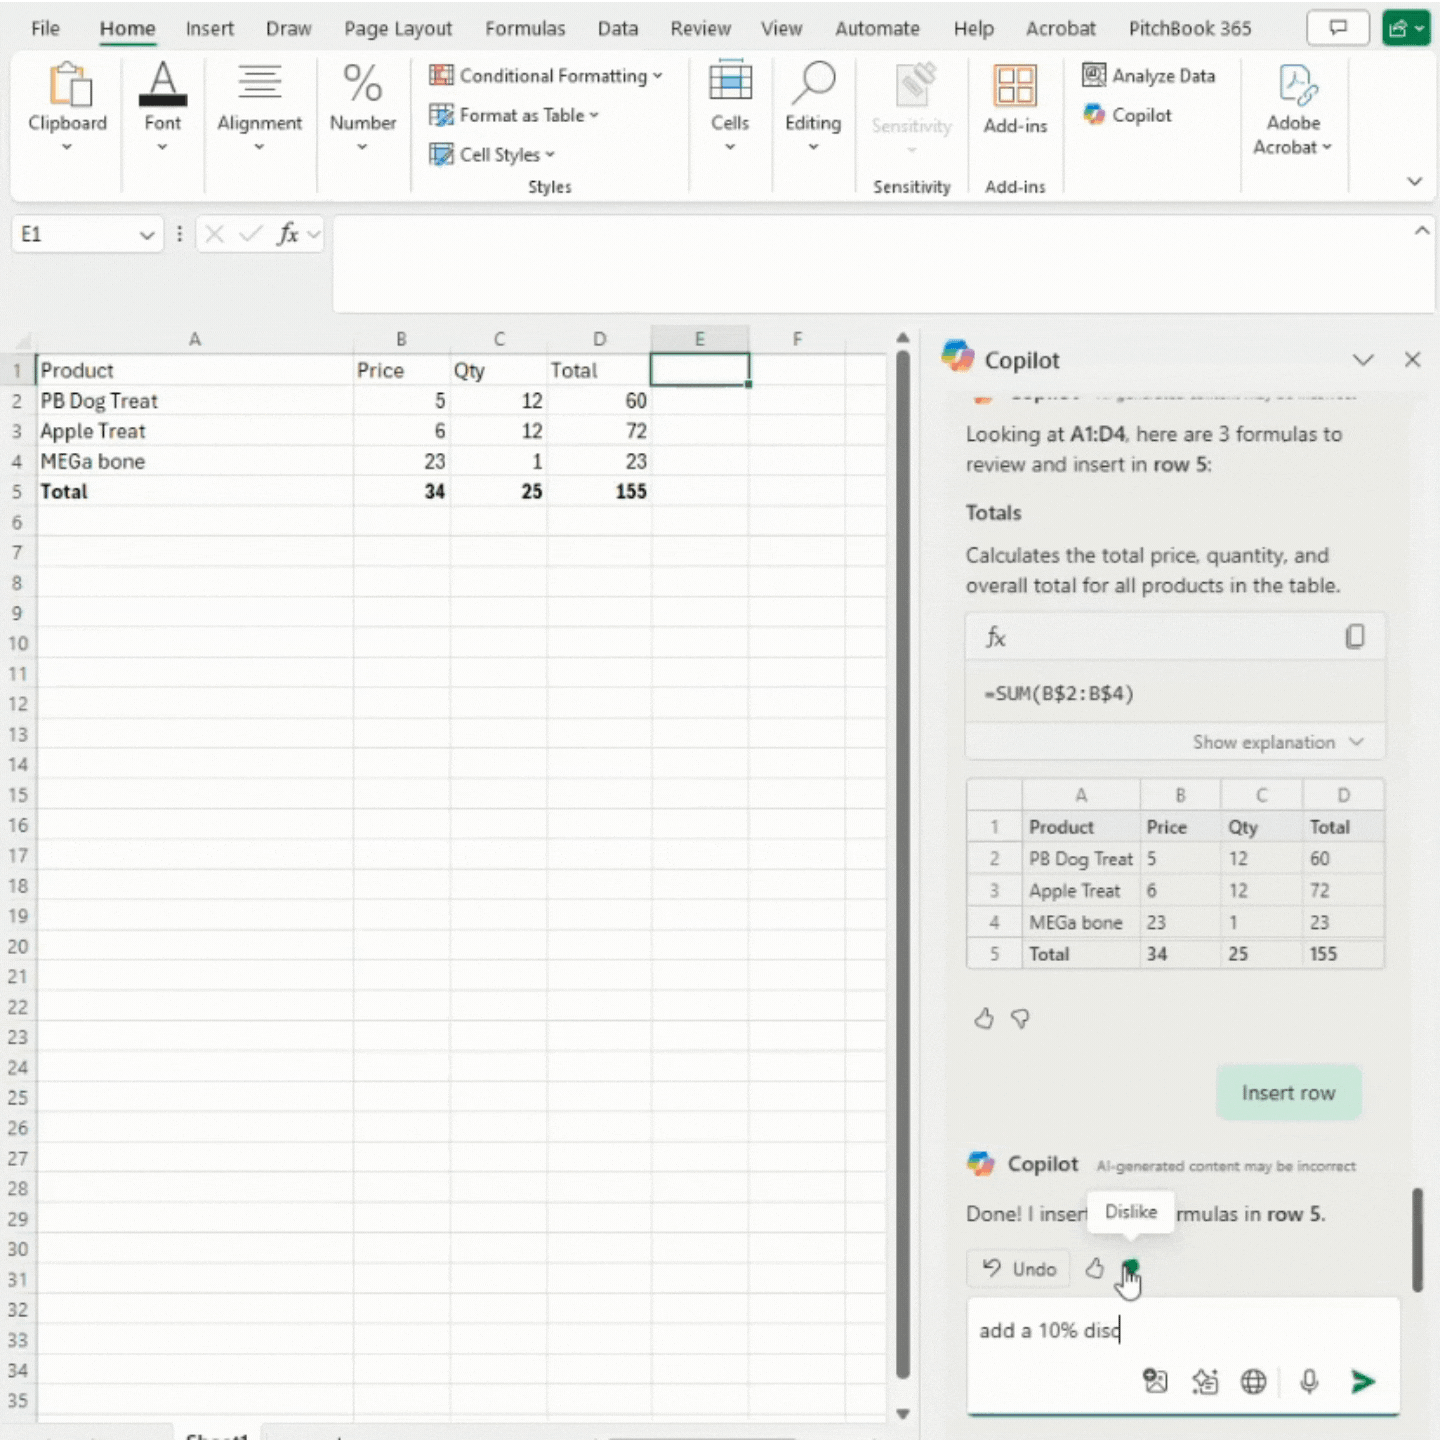1440x1440 pixels.
Task: Dislike the Done response
Action: [x=1131, y=1268]
